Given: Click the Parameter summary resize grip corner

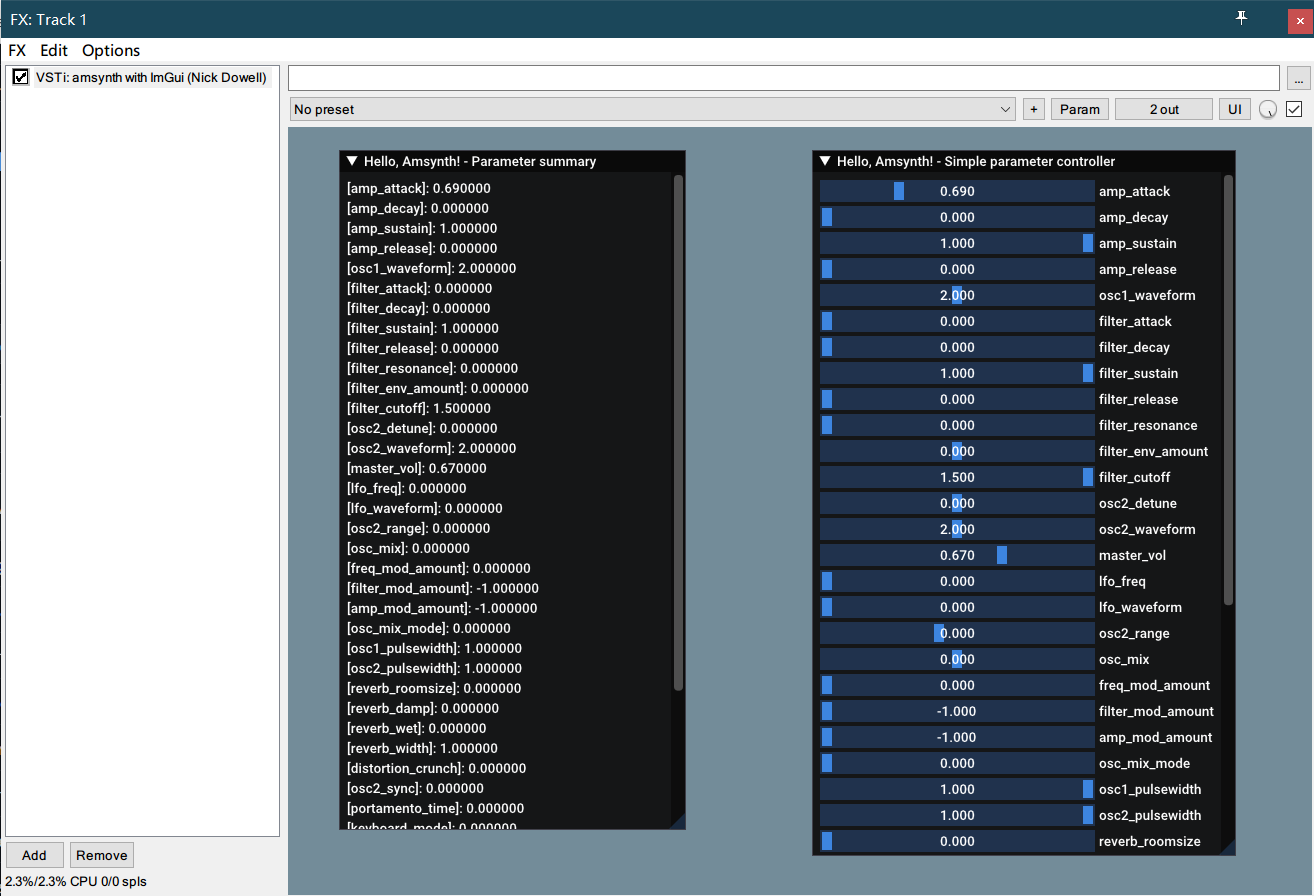Looking at the screenshot, I should point(677,821).
